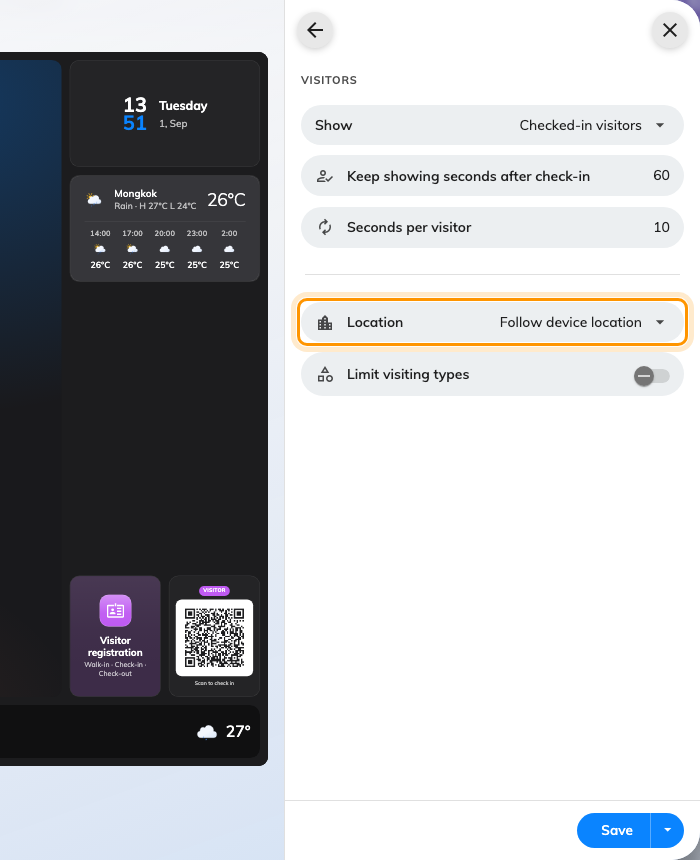Click the partly cloudy icon beside Mongkok
Image resolution: width=700 pixels, height=860 pixels.
coord(94,199)
